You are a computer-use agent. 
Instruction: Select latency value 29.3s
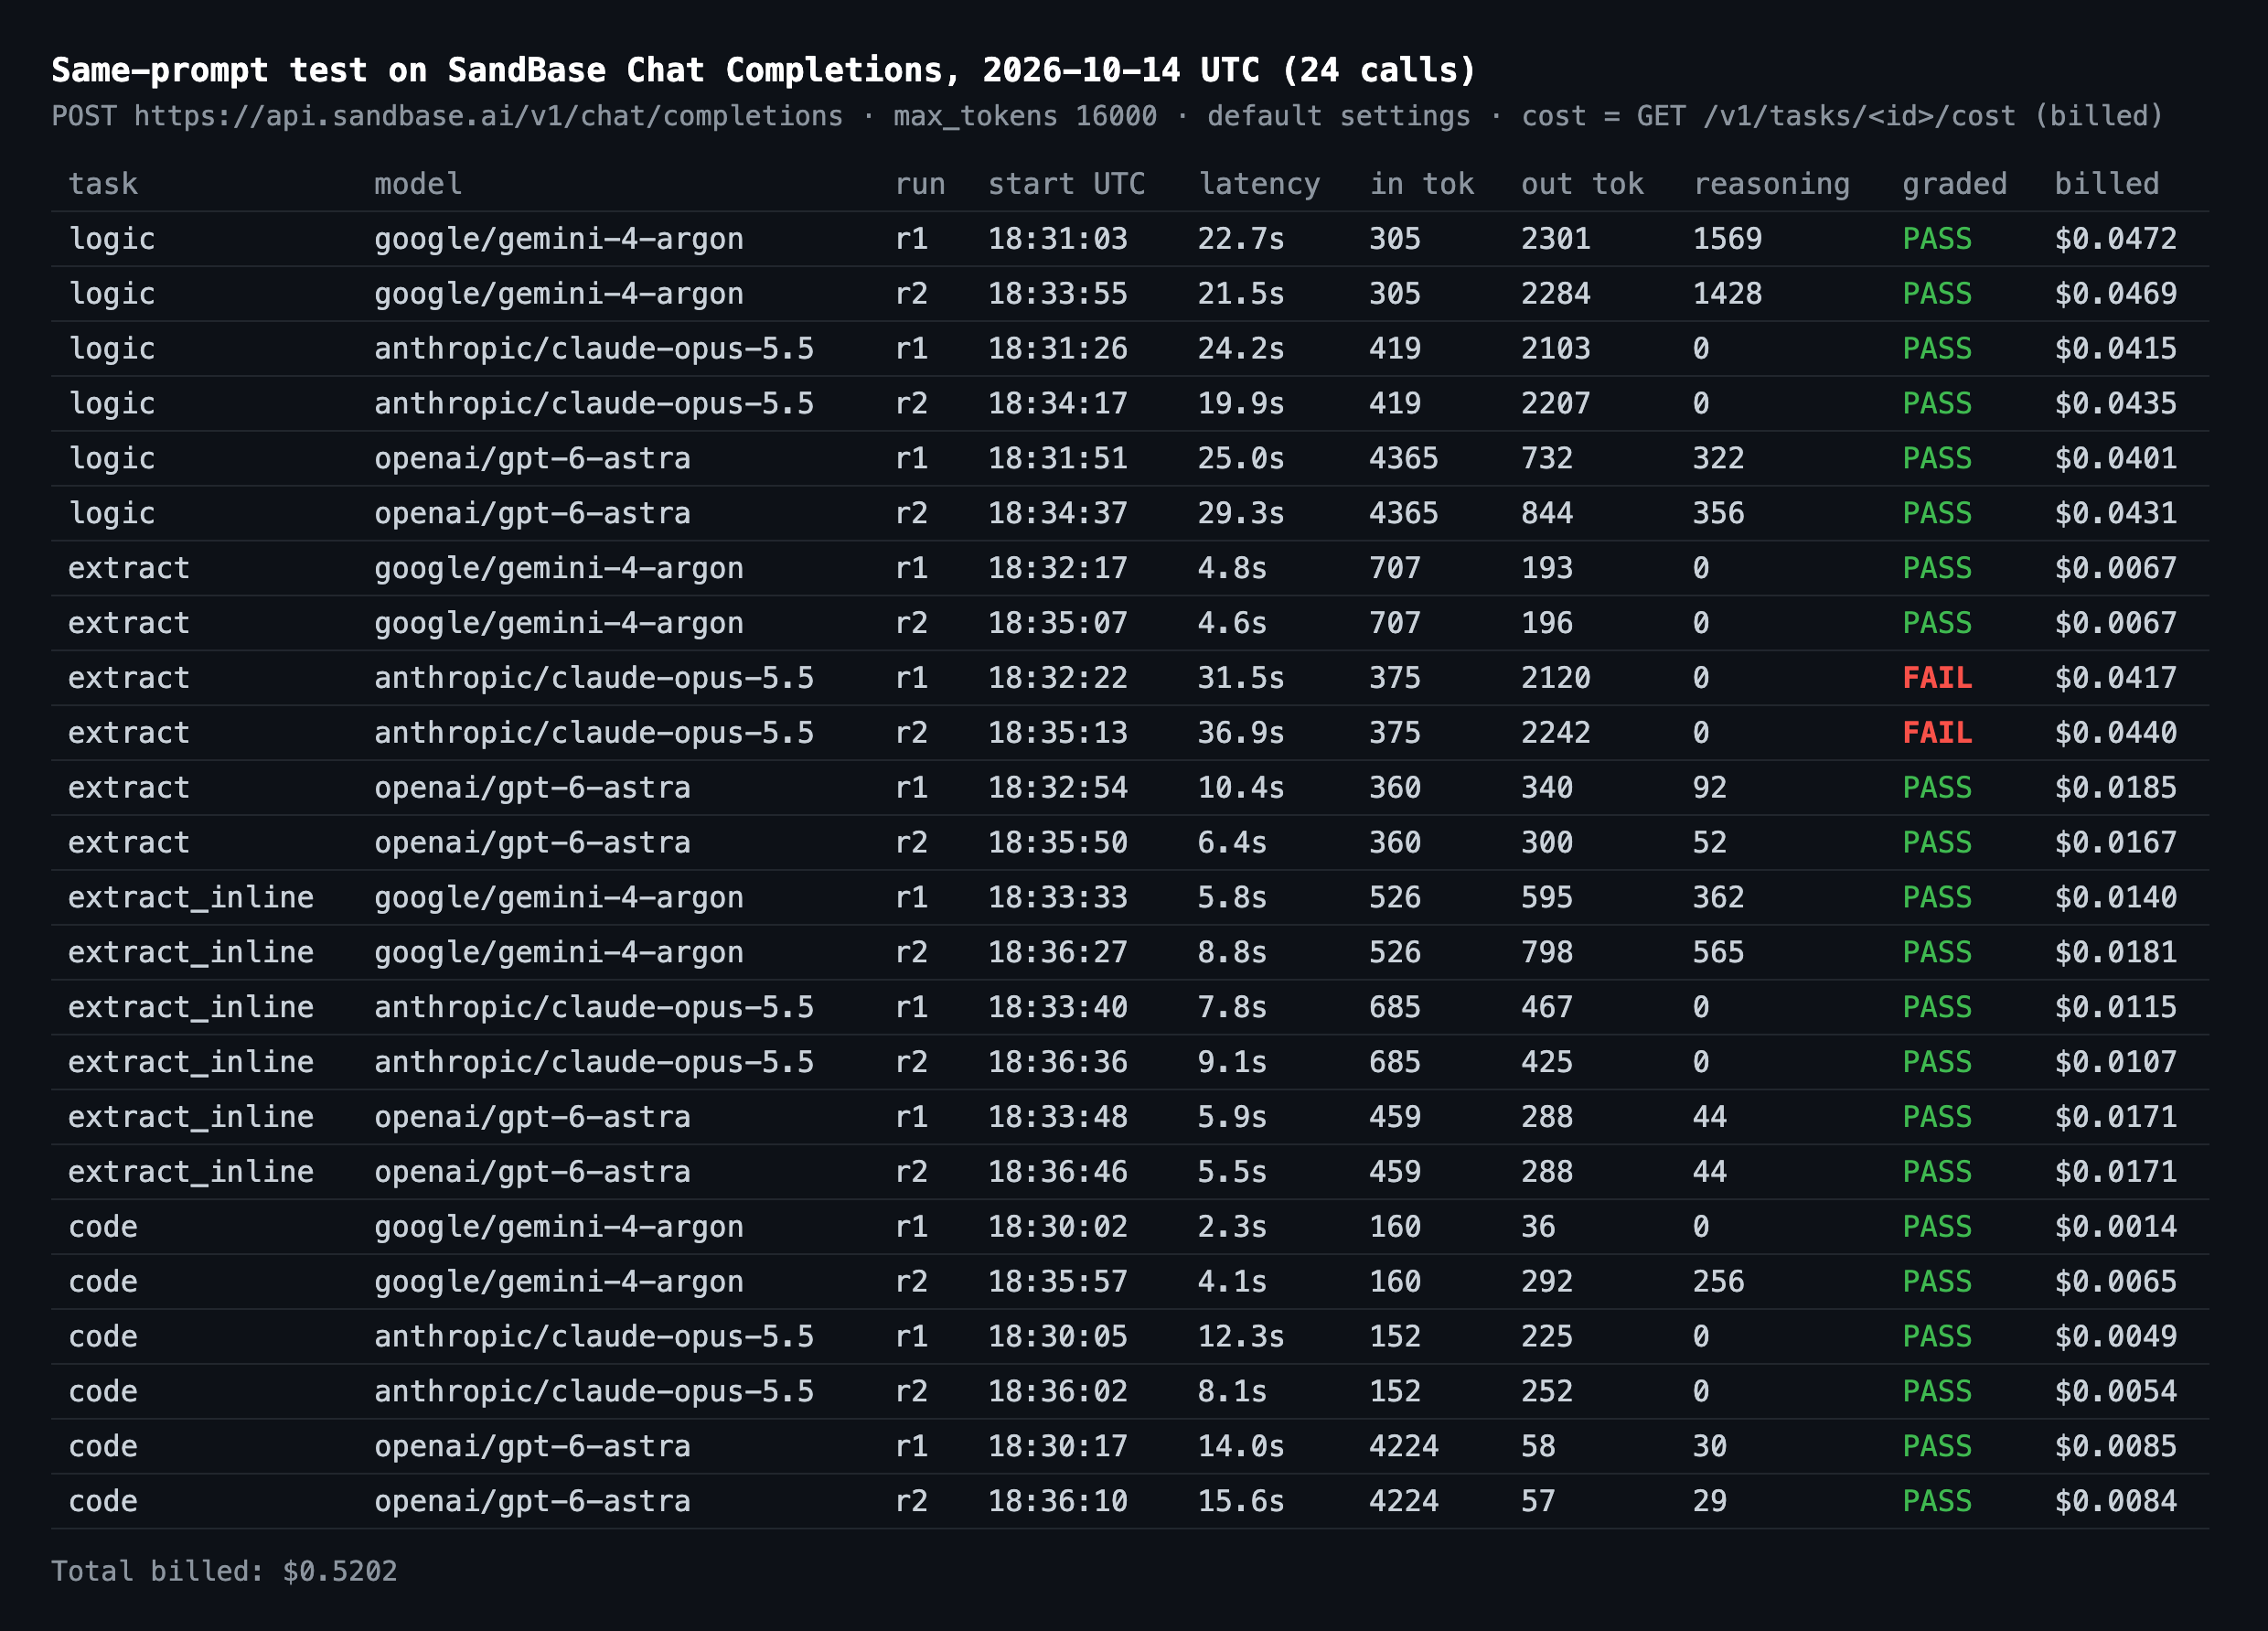click(x=1241, y=514)
